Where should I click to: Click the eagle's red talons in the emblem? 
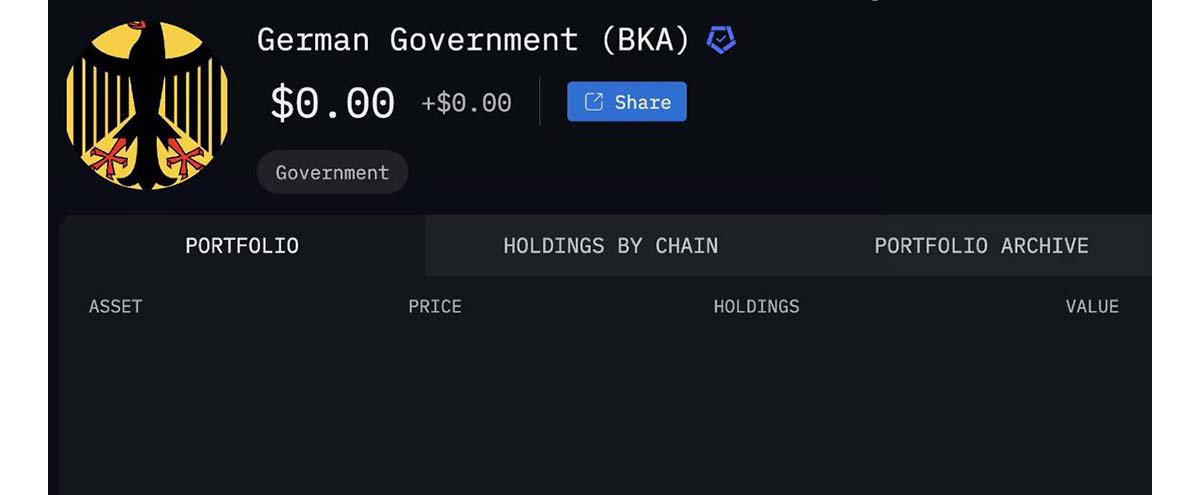(147, 157)
